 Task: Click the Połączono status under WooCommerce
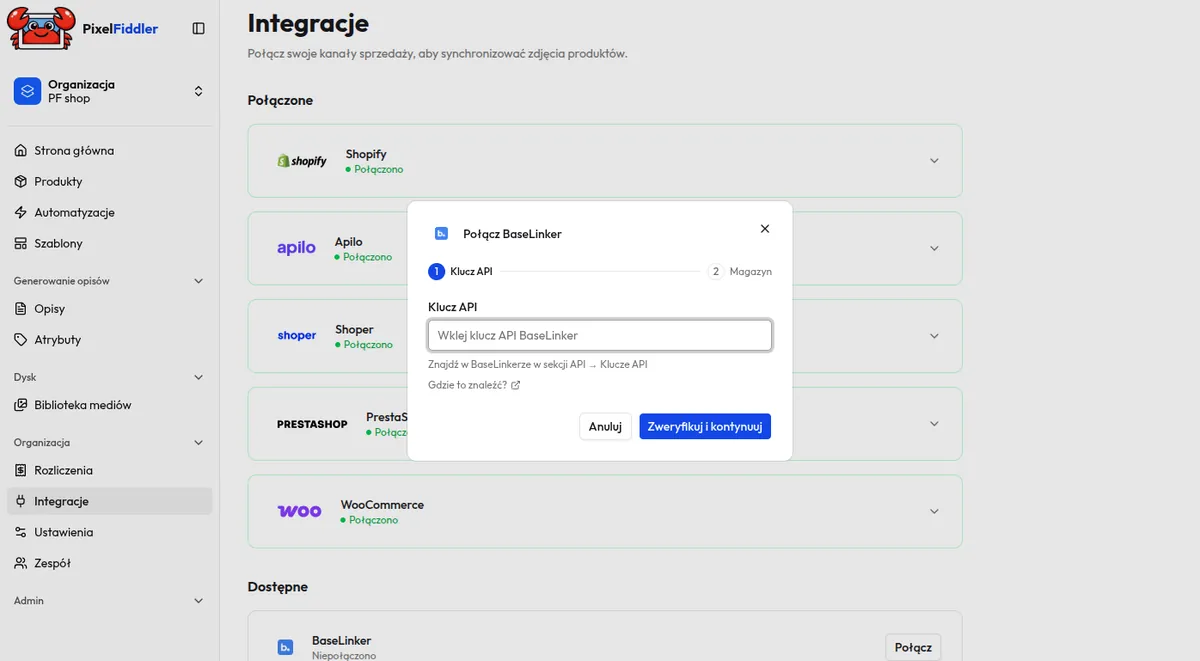tap(369, 520)
